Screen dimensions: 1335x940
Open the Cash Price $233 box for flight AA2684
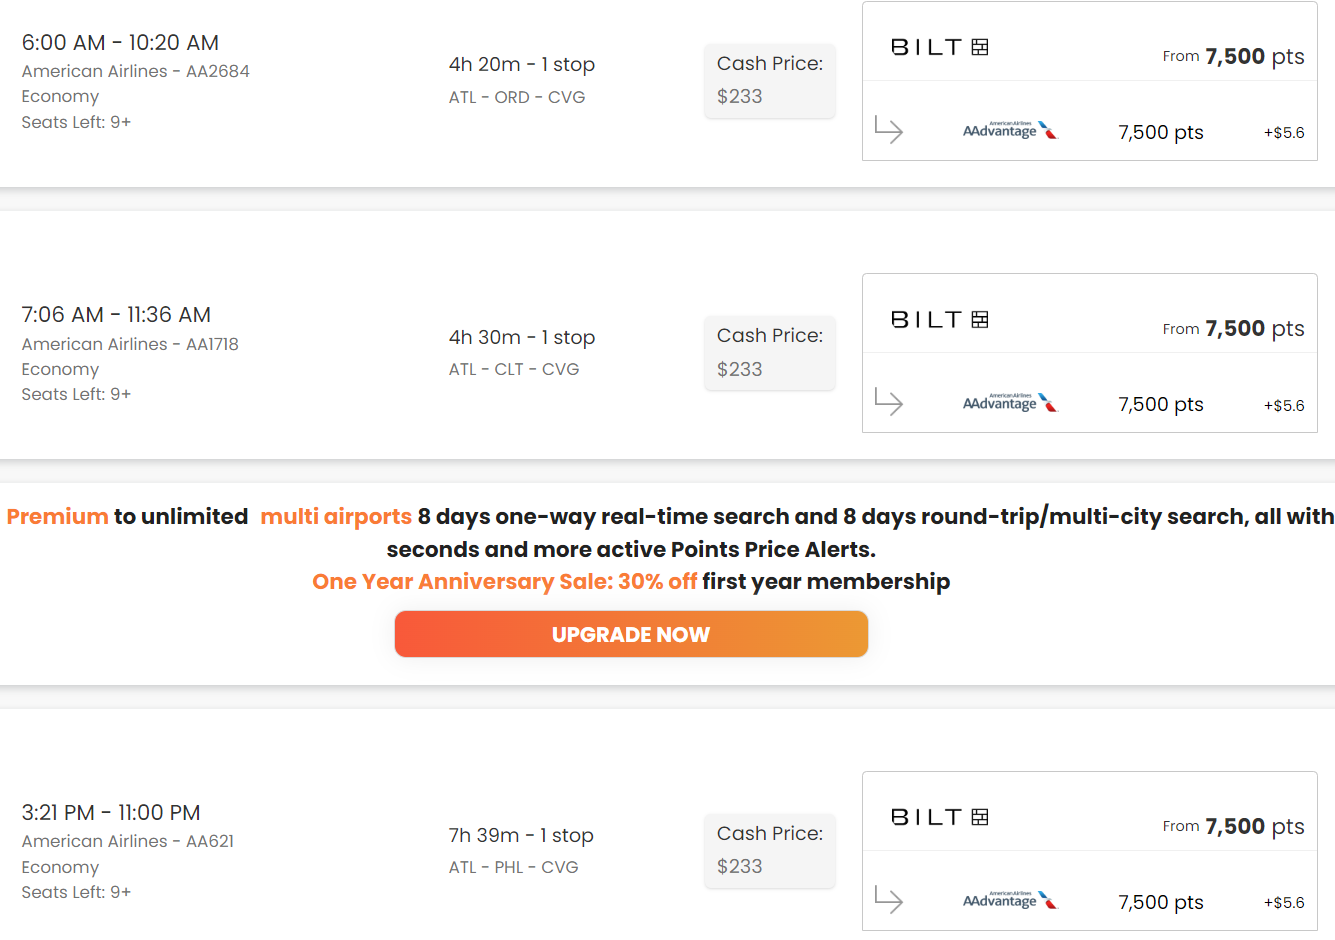pos(769,80)
